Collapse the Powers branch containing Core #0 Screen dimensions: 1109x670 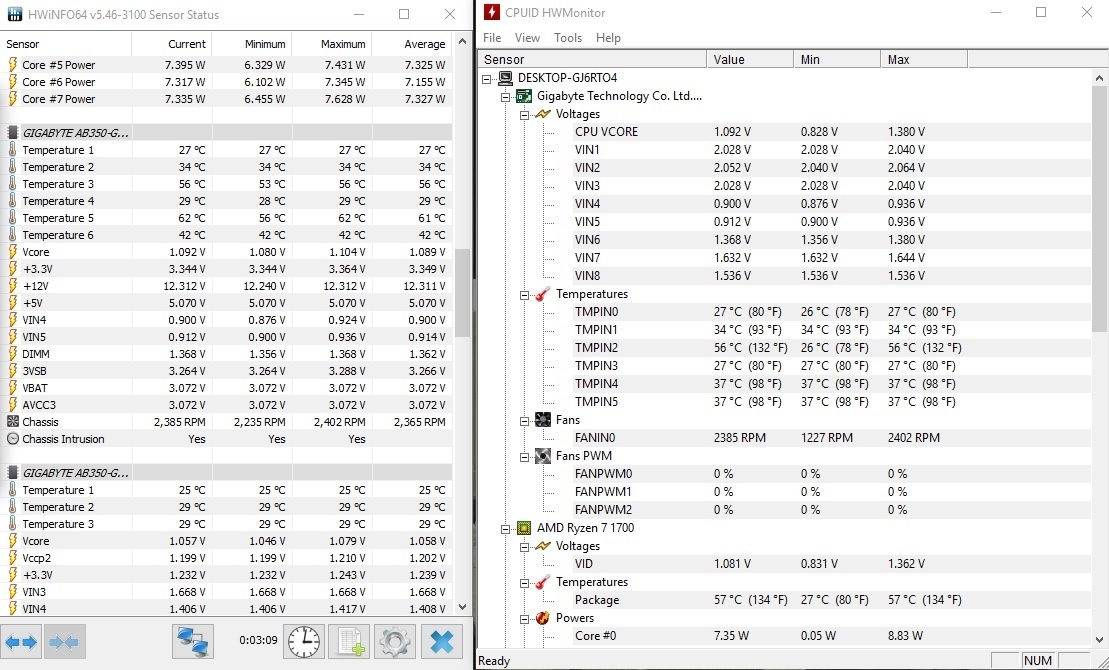point(525,618)
